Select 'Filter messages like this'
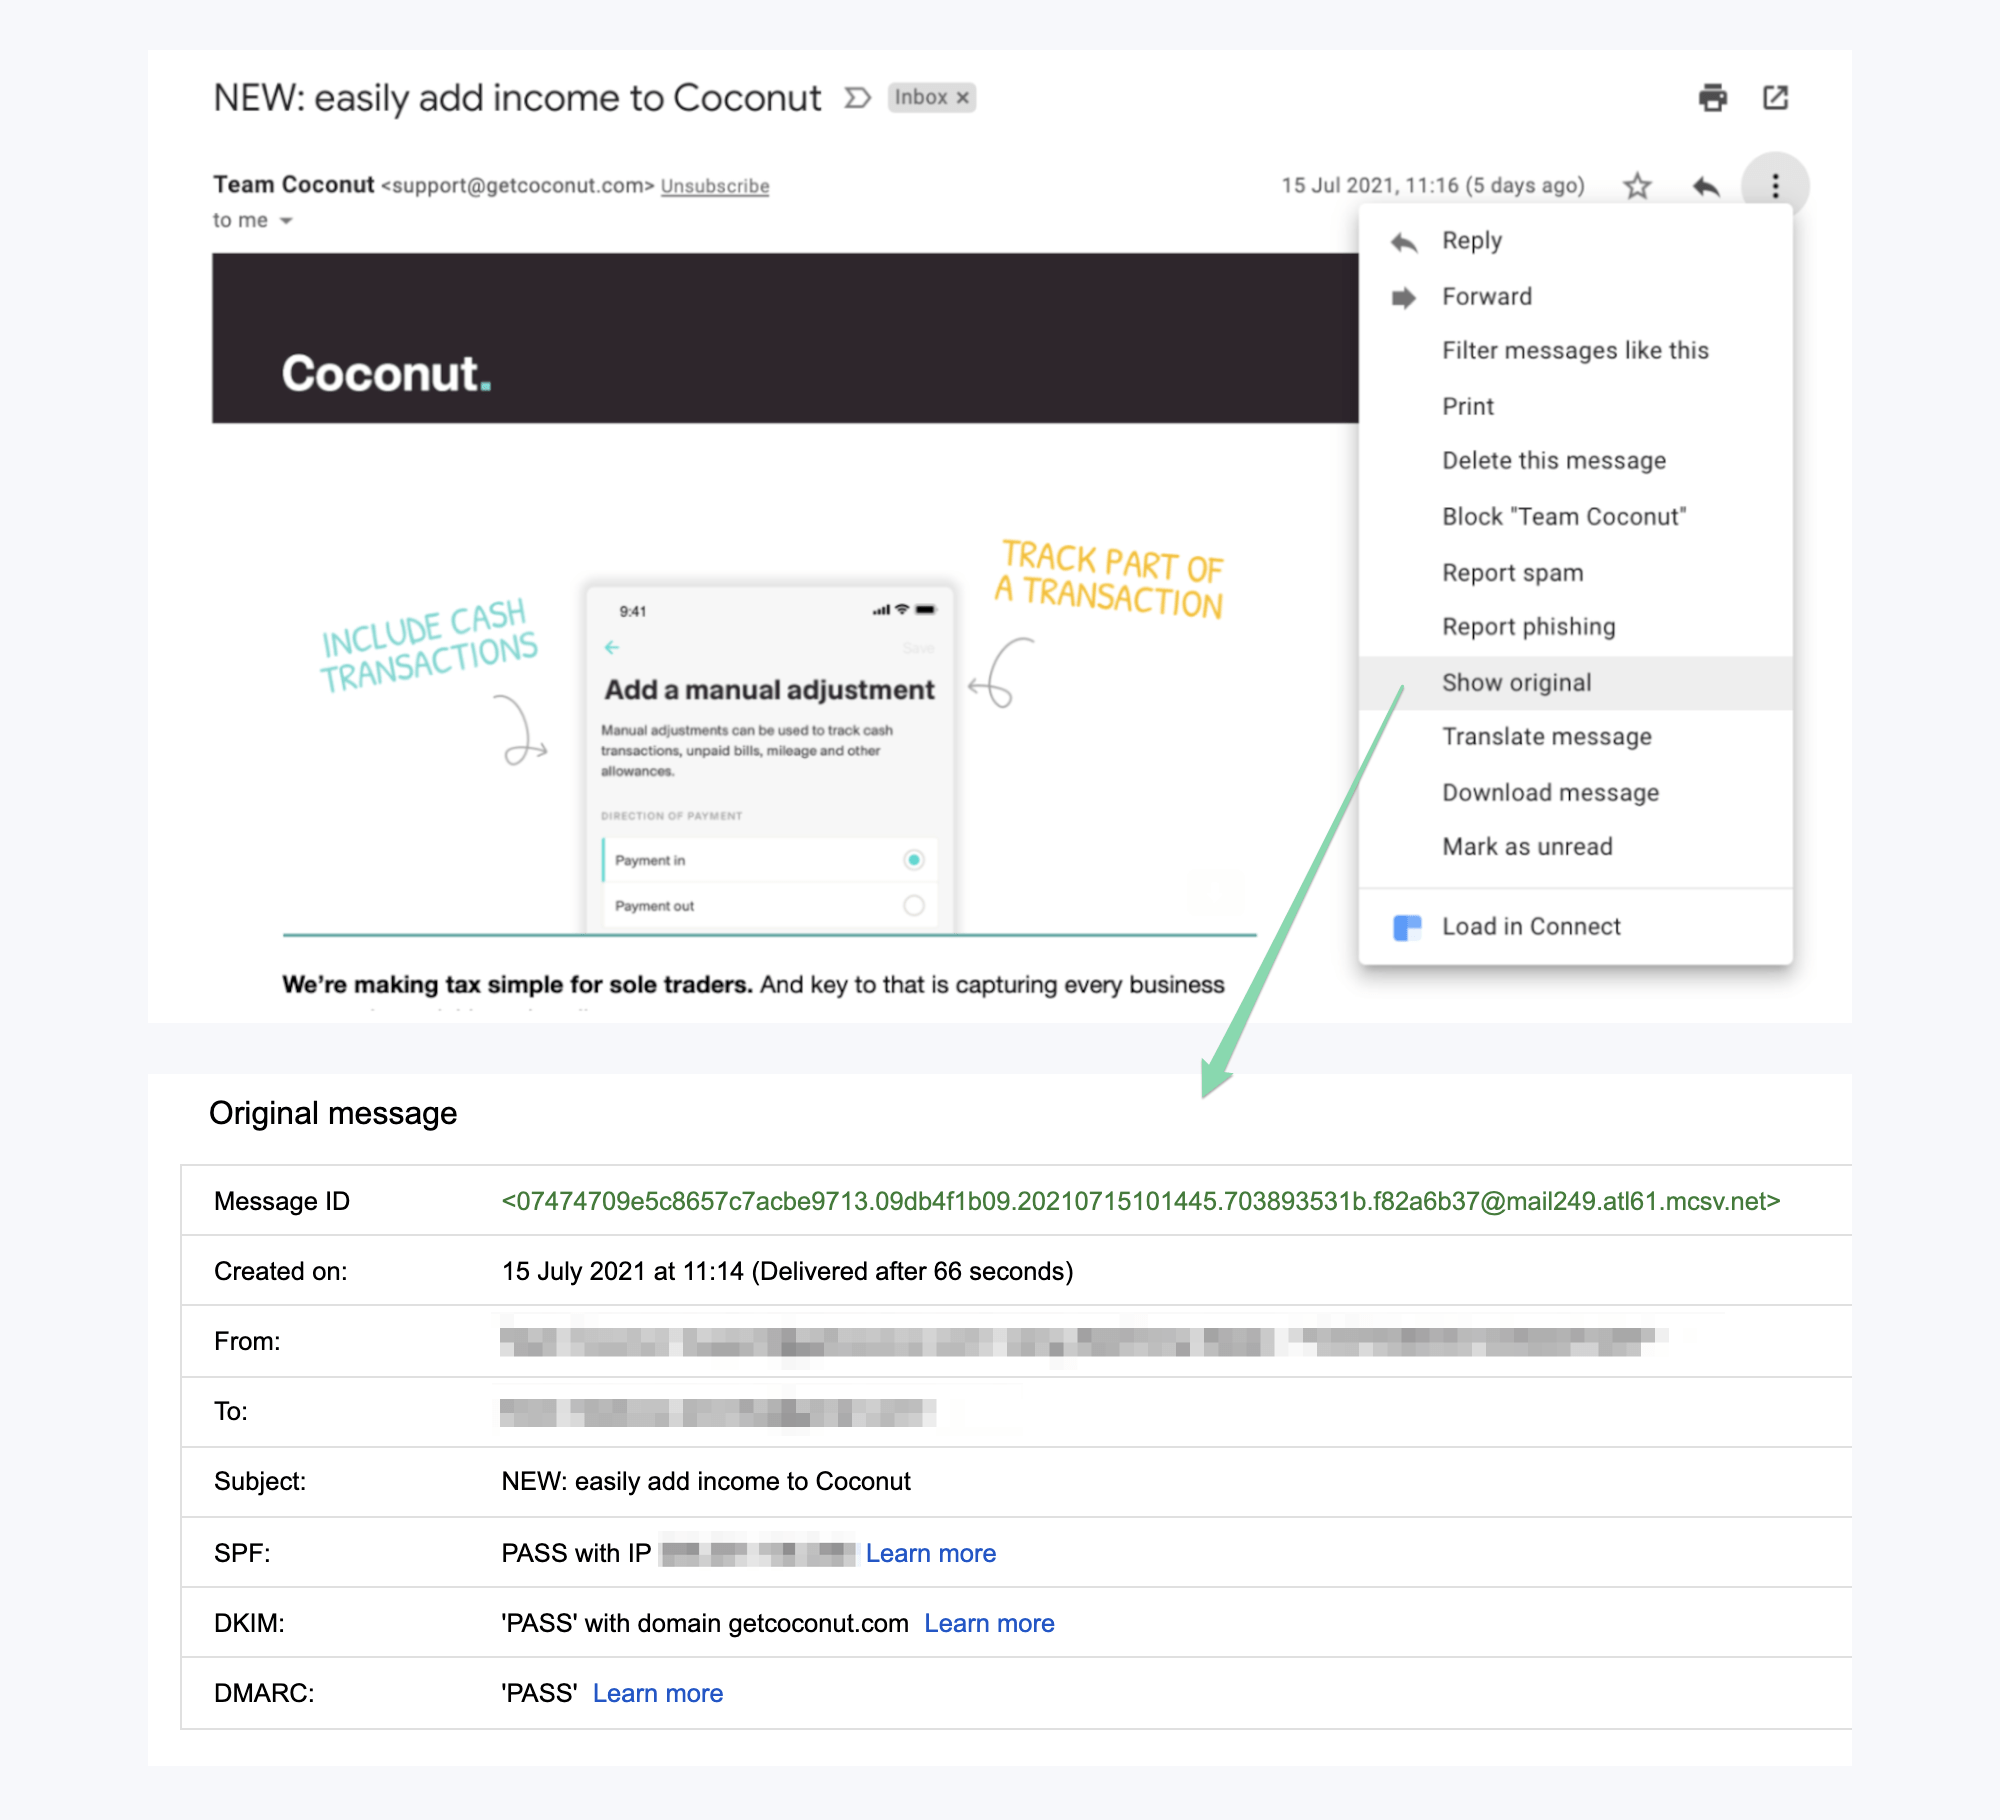The height and width of the screenshot is (1820, 2000). pos(1575,351)
